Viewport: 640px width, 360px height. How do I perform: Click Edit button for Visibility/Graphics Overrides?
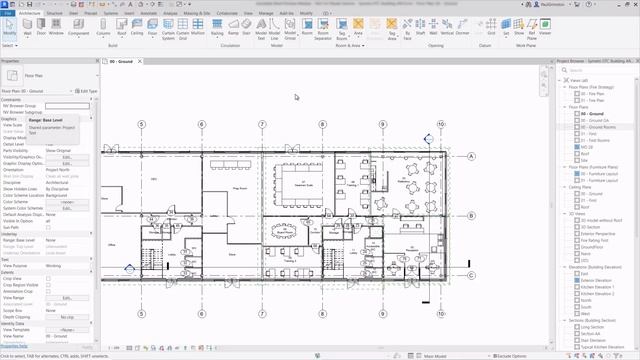point(67,157)
